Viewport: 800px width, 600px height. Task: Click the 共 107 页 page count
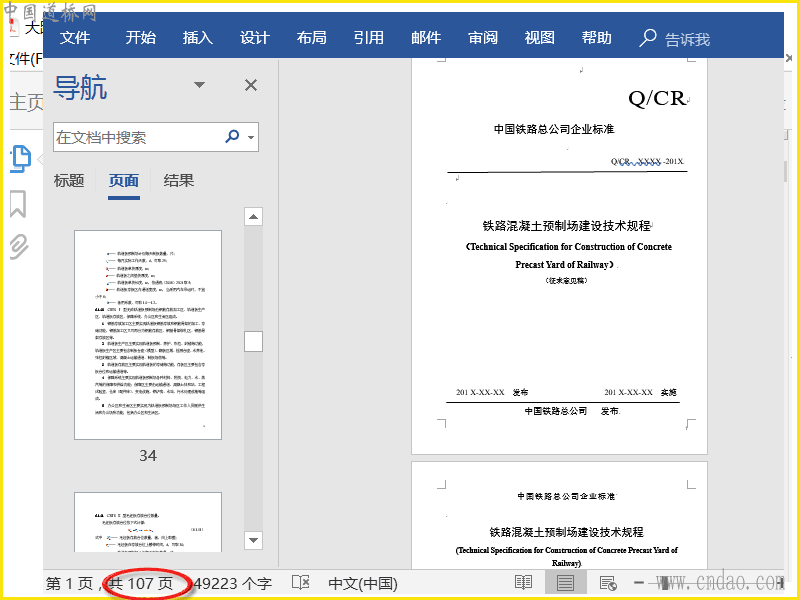pos(141,583)
